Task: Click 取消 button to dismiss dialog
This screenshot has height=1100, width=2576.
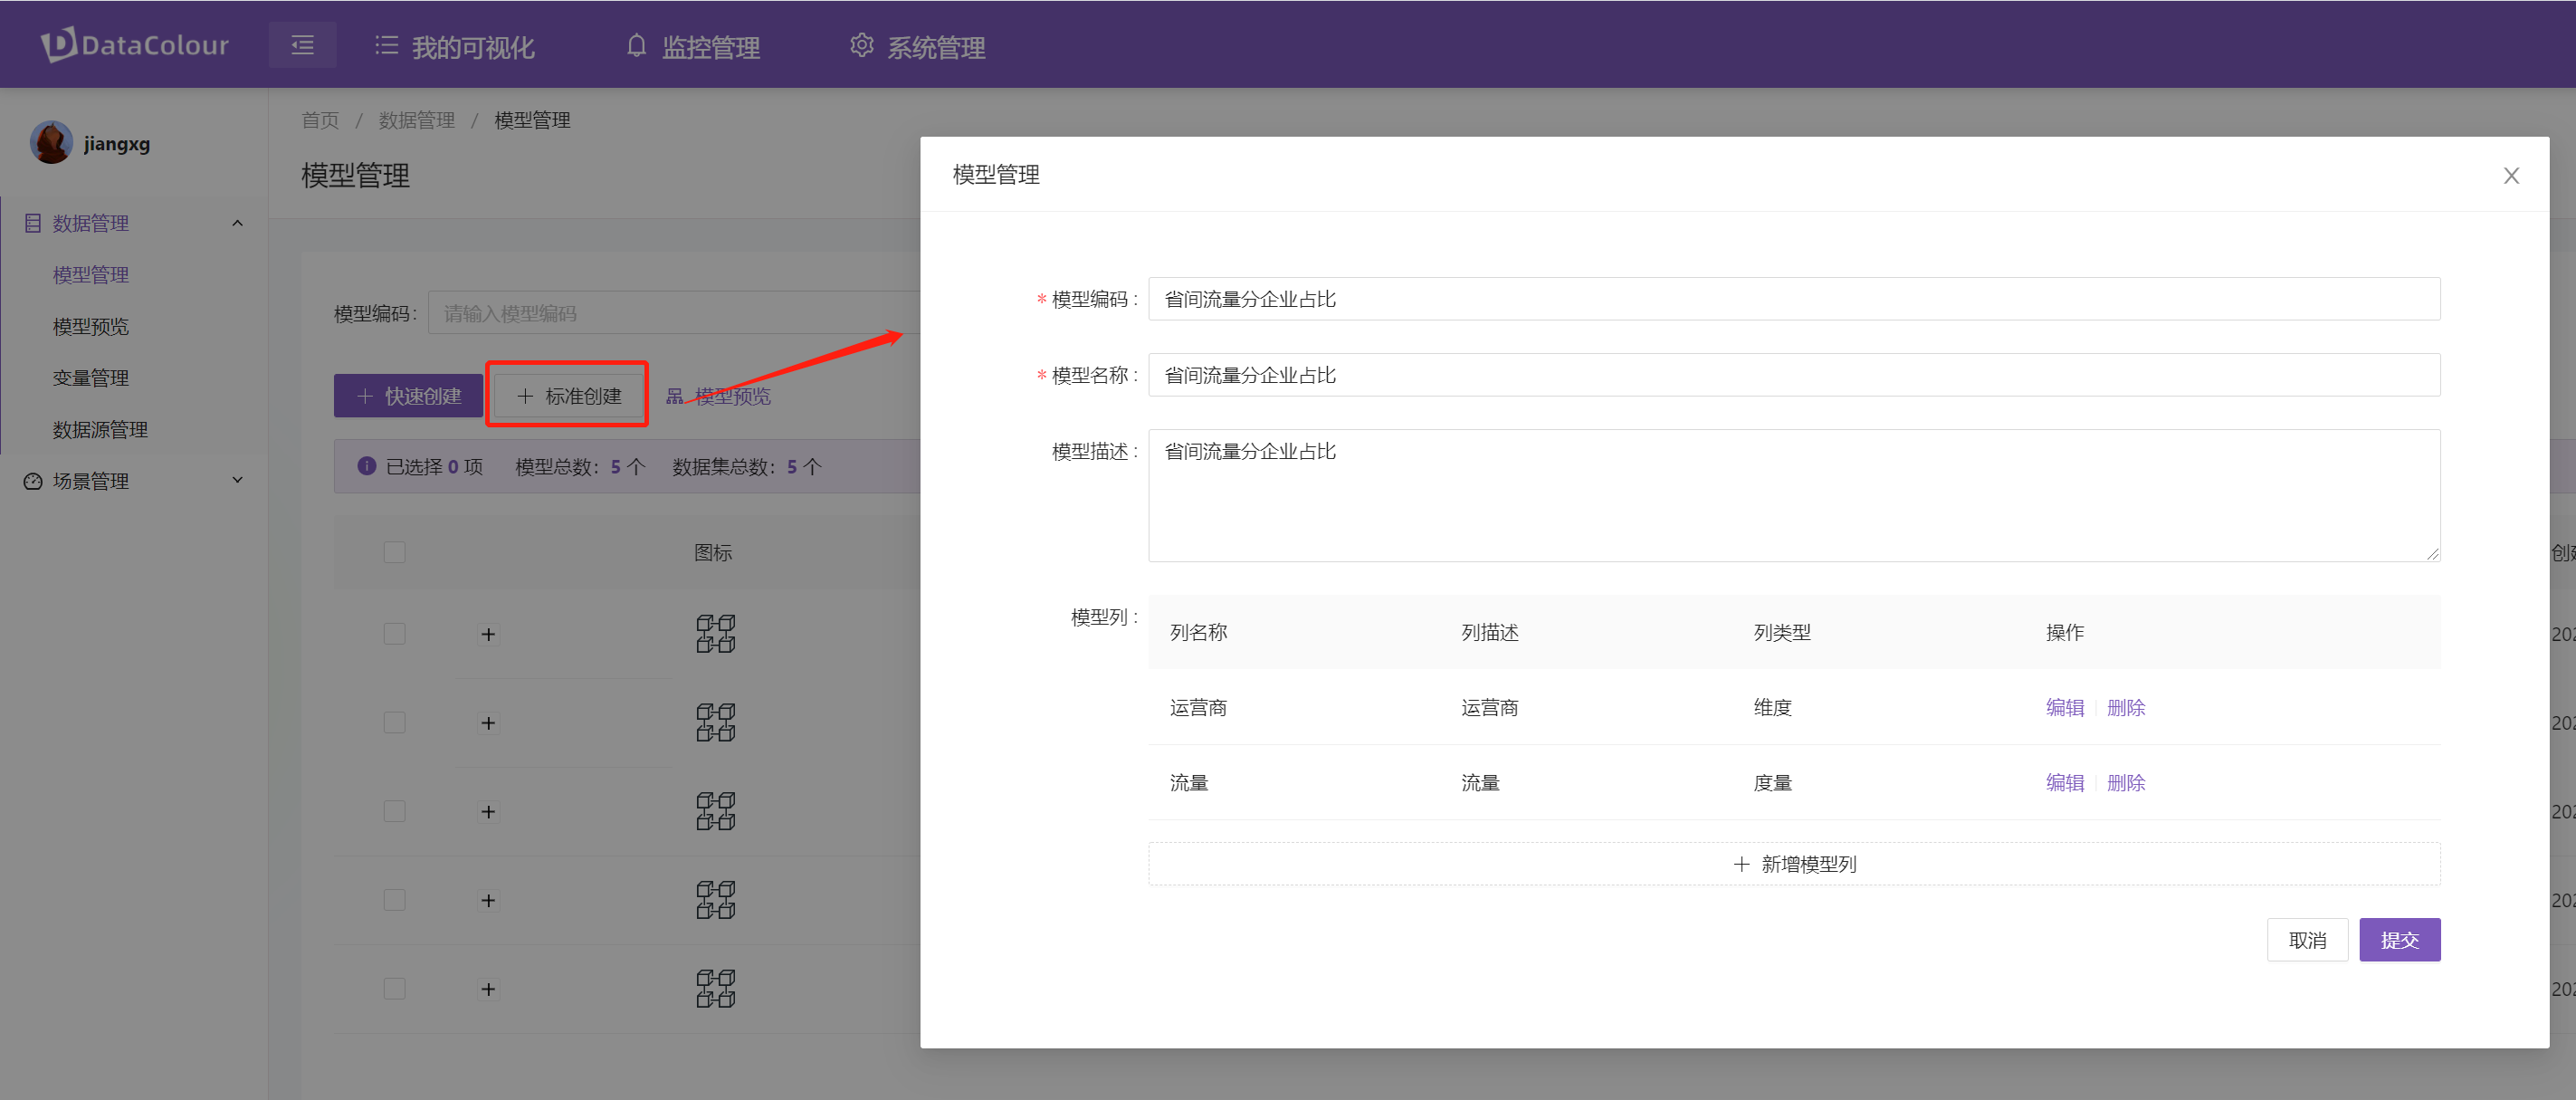Action: [2308, 941]
